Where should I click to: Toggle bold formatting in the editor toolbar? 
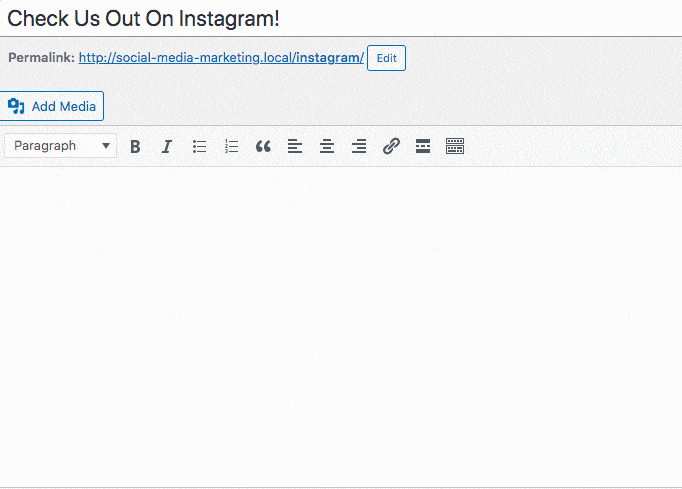point(135,146)
